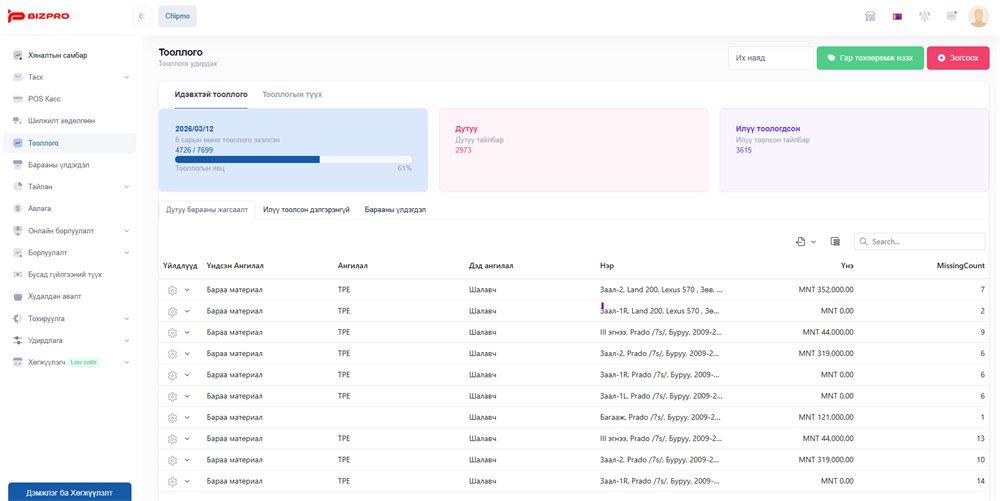
Task: Click the MNT 352,000.00 price cell
Action: click(826, 290)
